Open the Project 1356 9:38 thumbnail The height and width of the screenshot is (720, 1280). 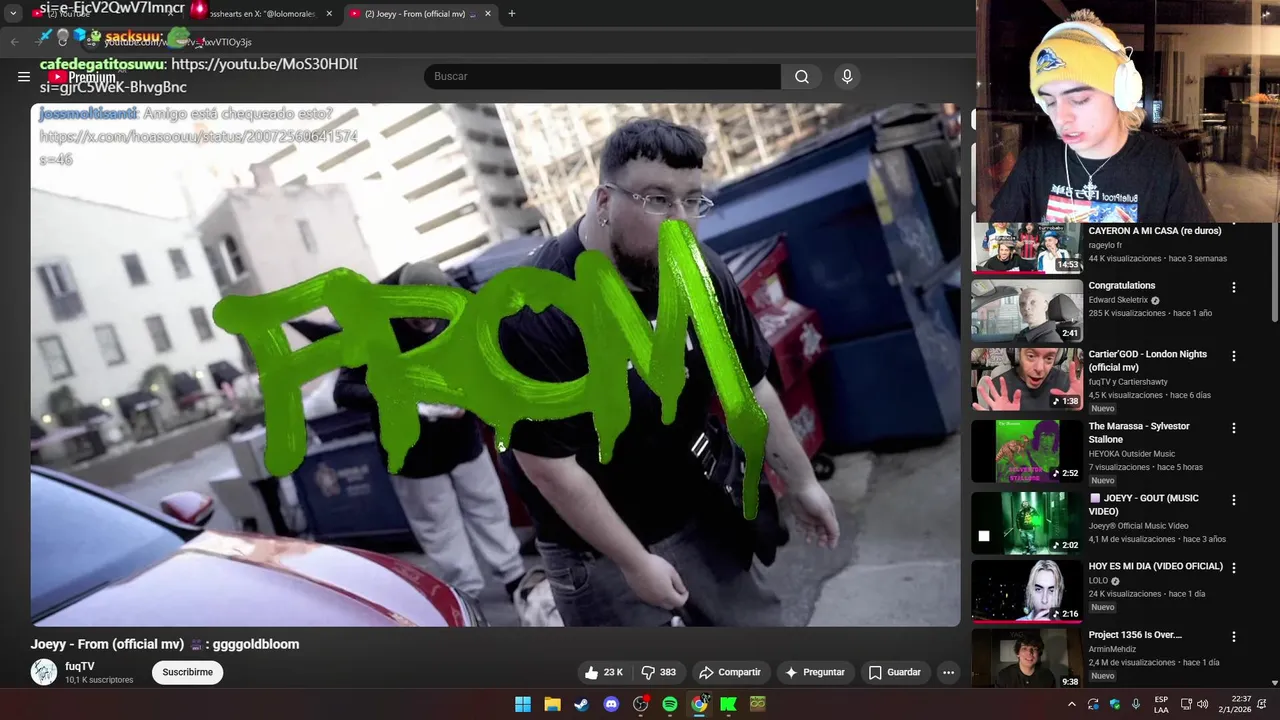tap(1027, 658)
